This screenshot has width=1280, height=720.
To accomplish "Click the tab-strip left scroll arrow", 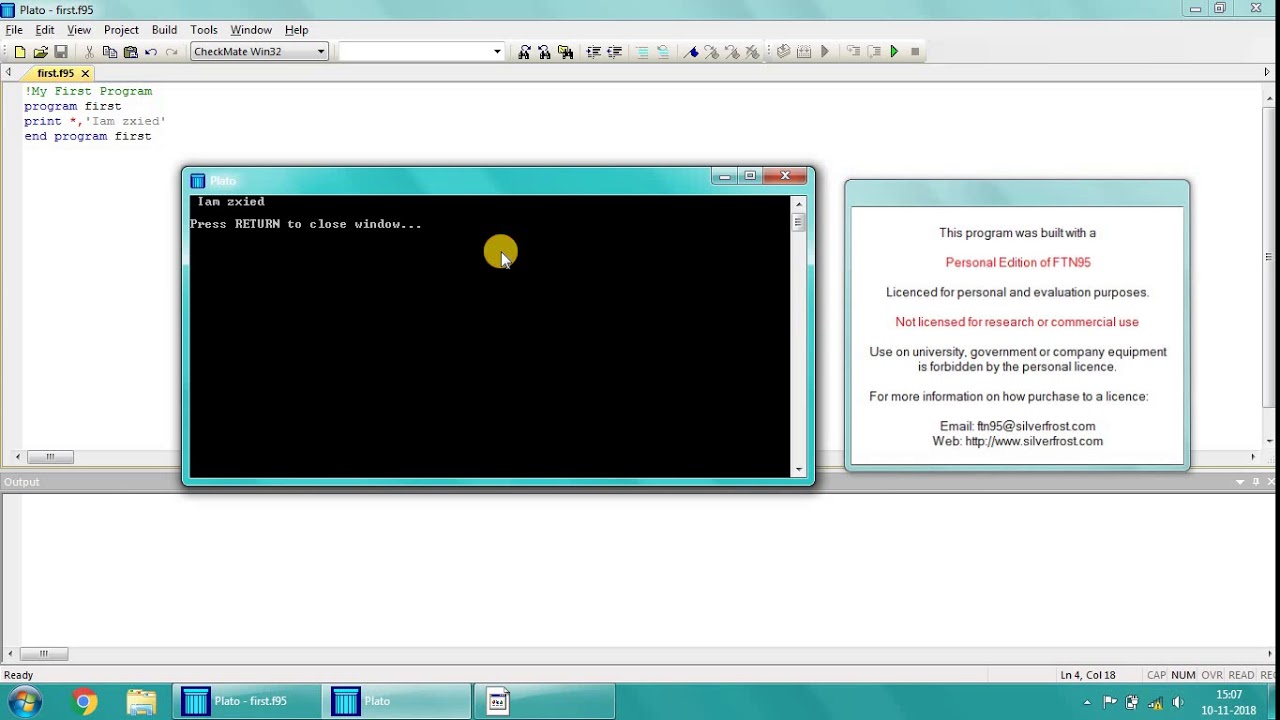I will tap(9, 72).
